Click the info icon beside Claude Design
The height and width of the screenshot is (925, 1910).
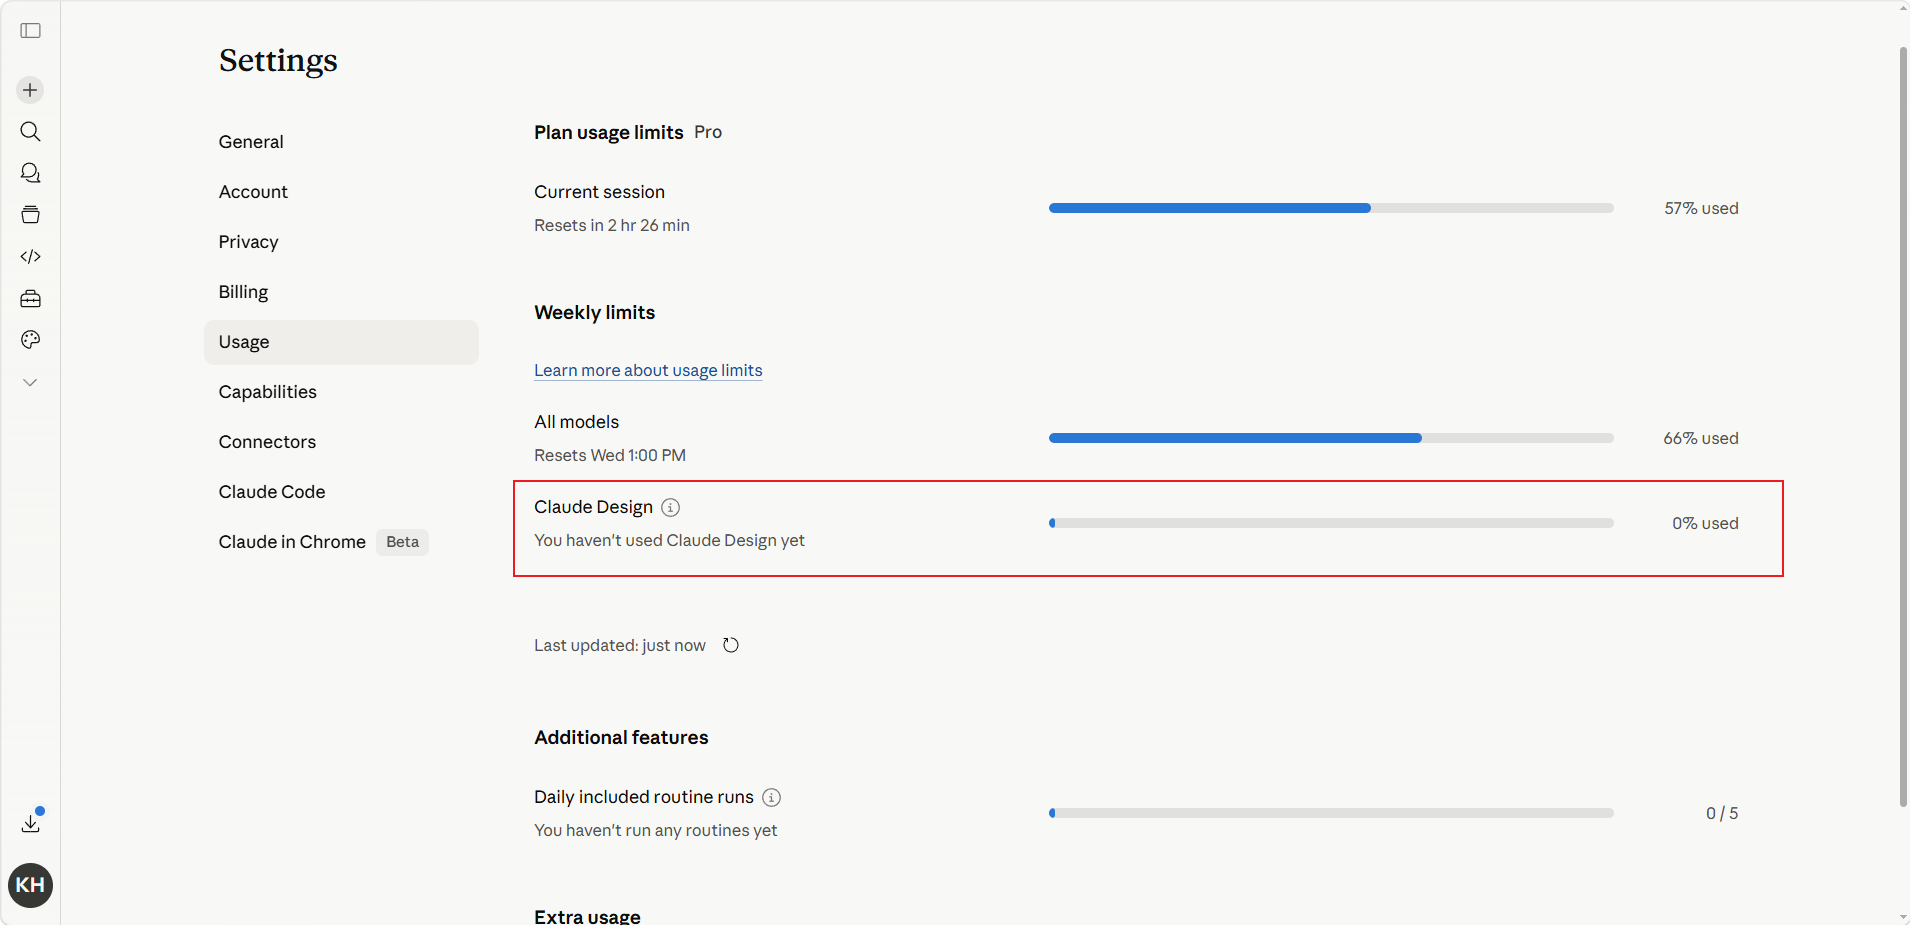[671, 507]
